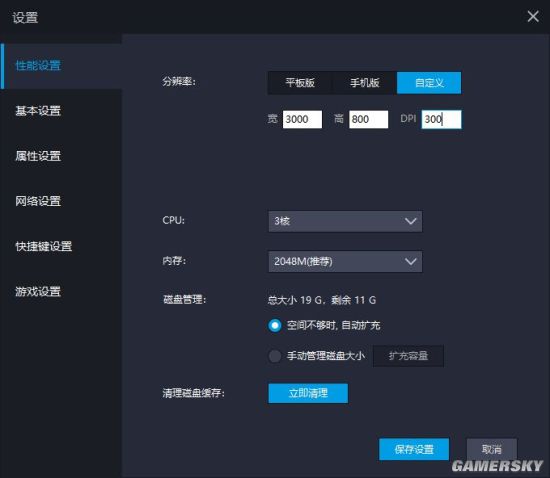Close the 设置 dialog with X

[533, 16]
